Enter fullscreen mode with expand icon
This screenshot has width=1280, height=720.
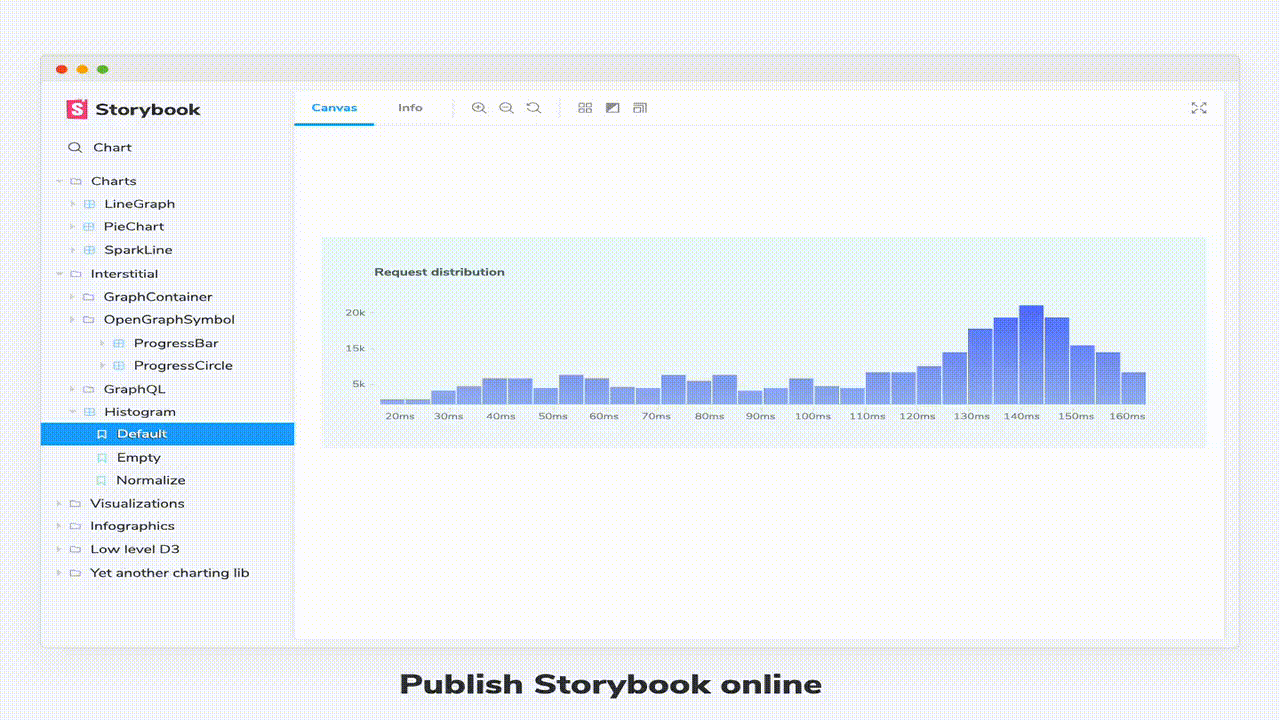click(1199, 108)
